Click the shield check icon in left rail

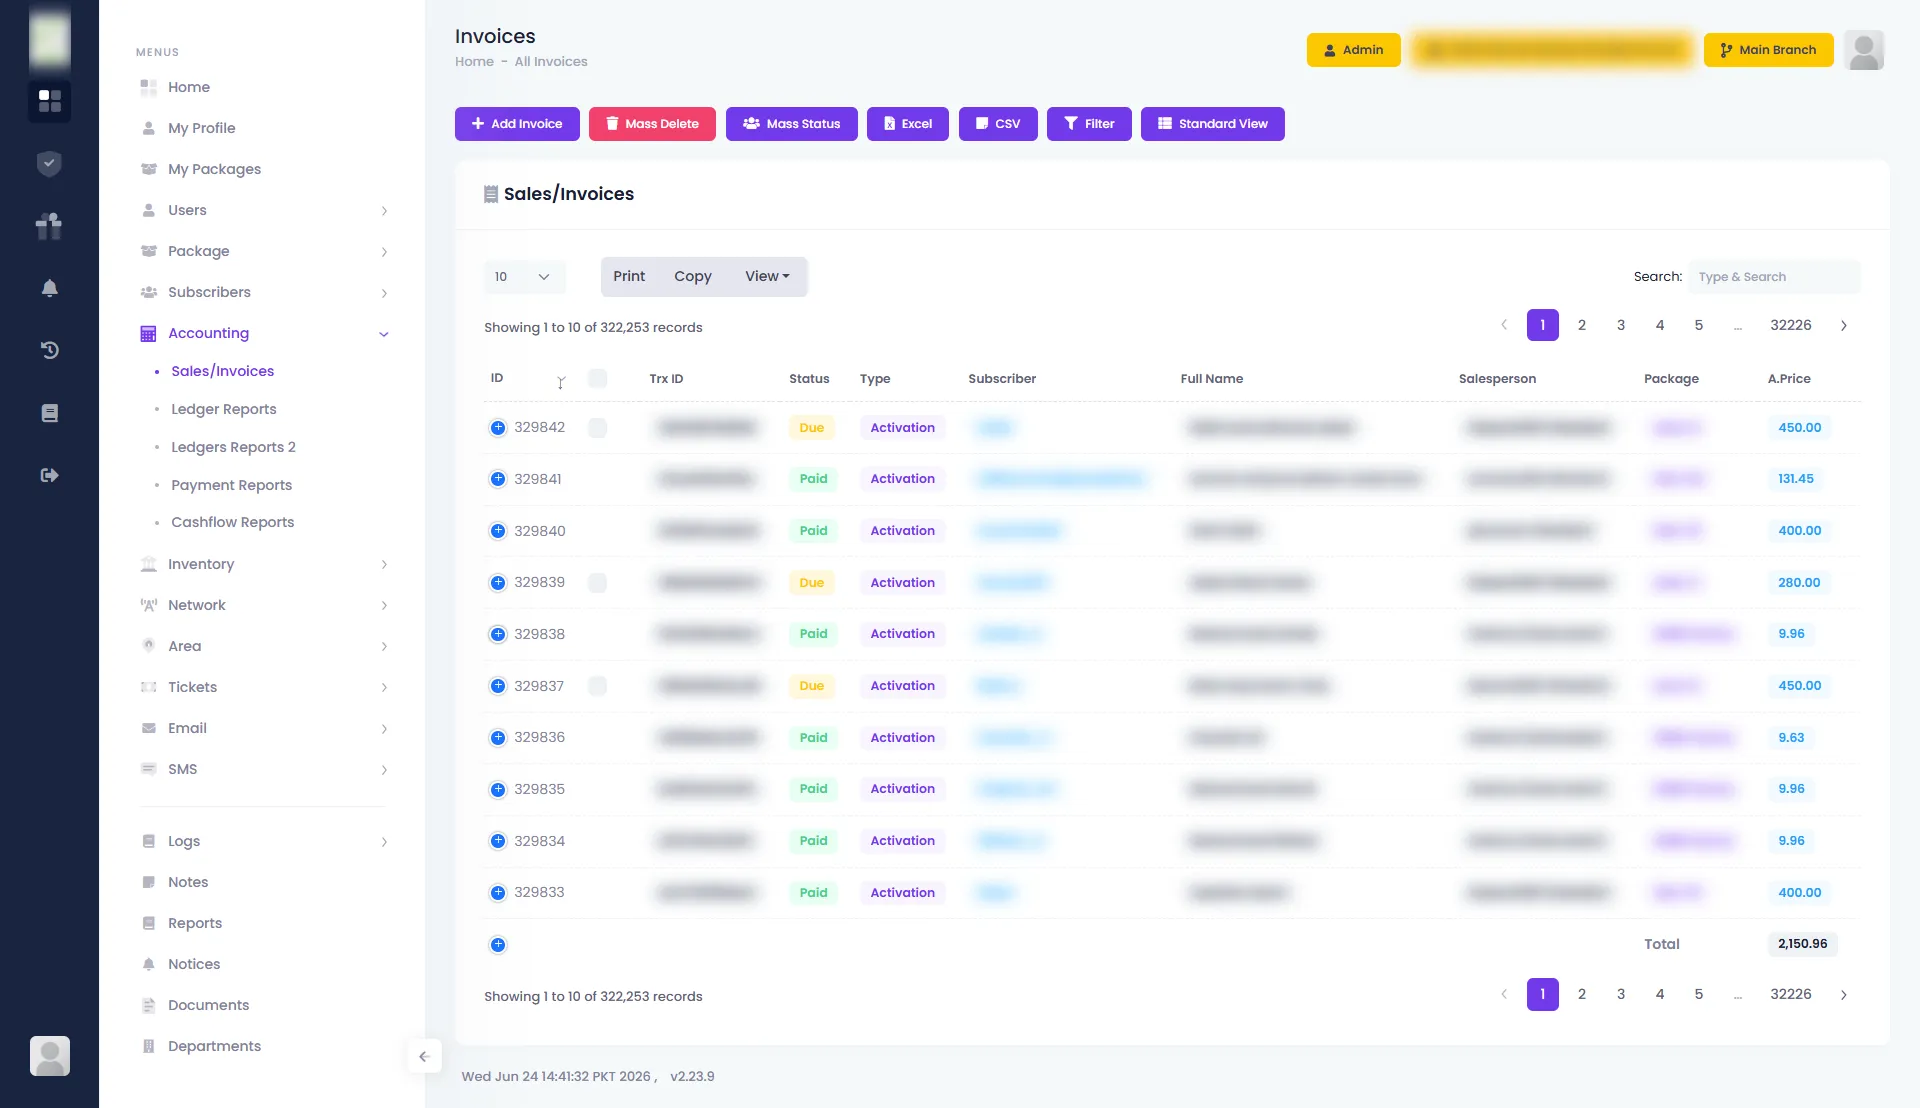[49, 164]
